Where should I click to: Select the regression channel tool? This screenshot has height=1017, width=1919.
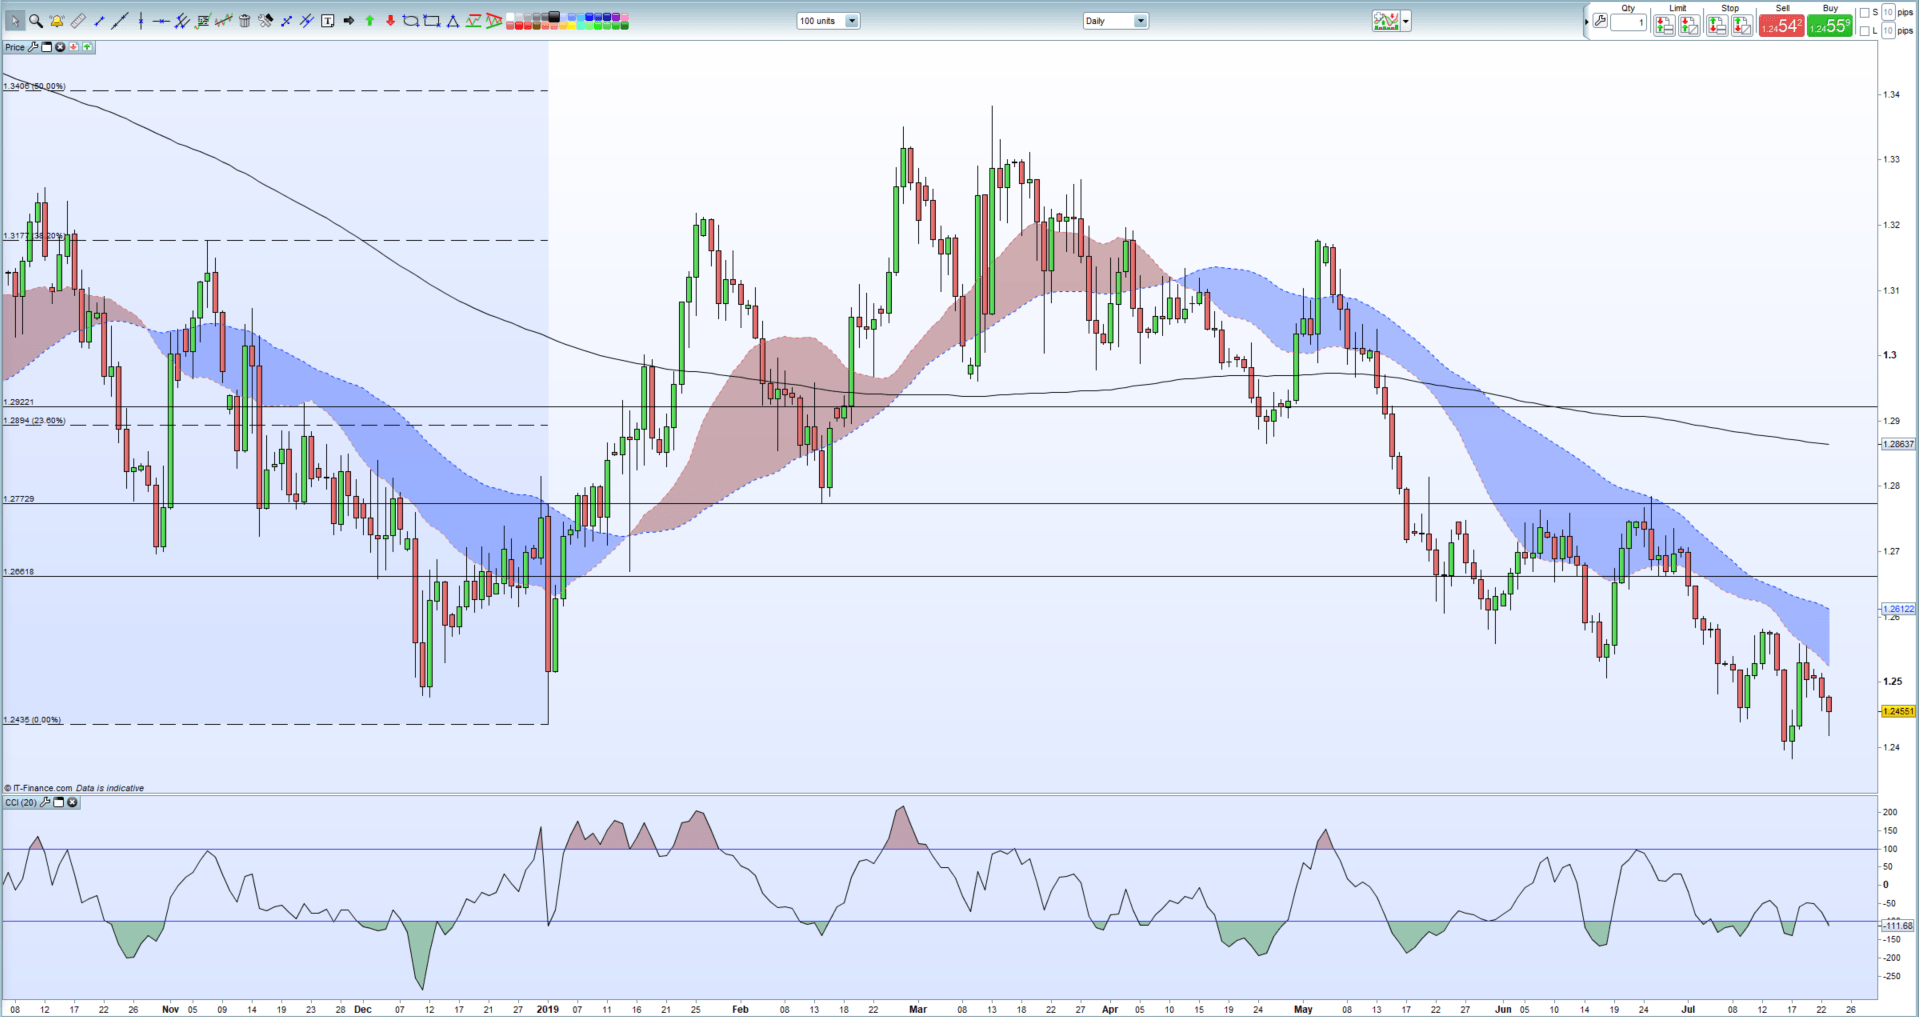(224, 21)
